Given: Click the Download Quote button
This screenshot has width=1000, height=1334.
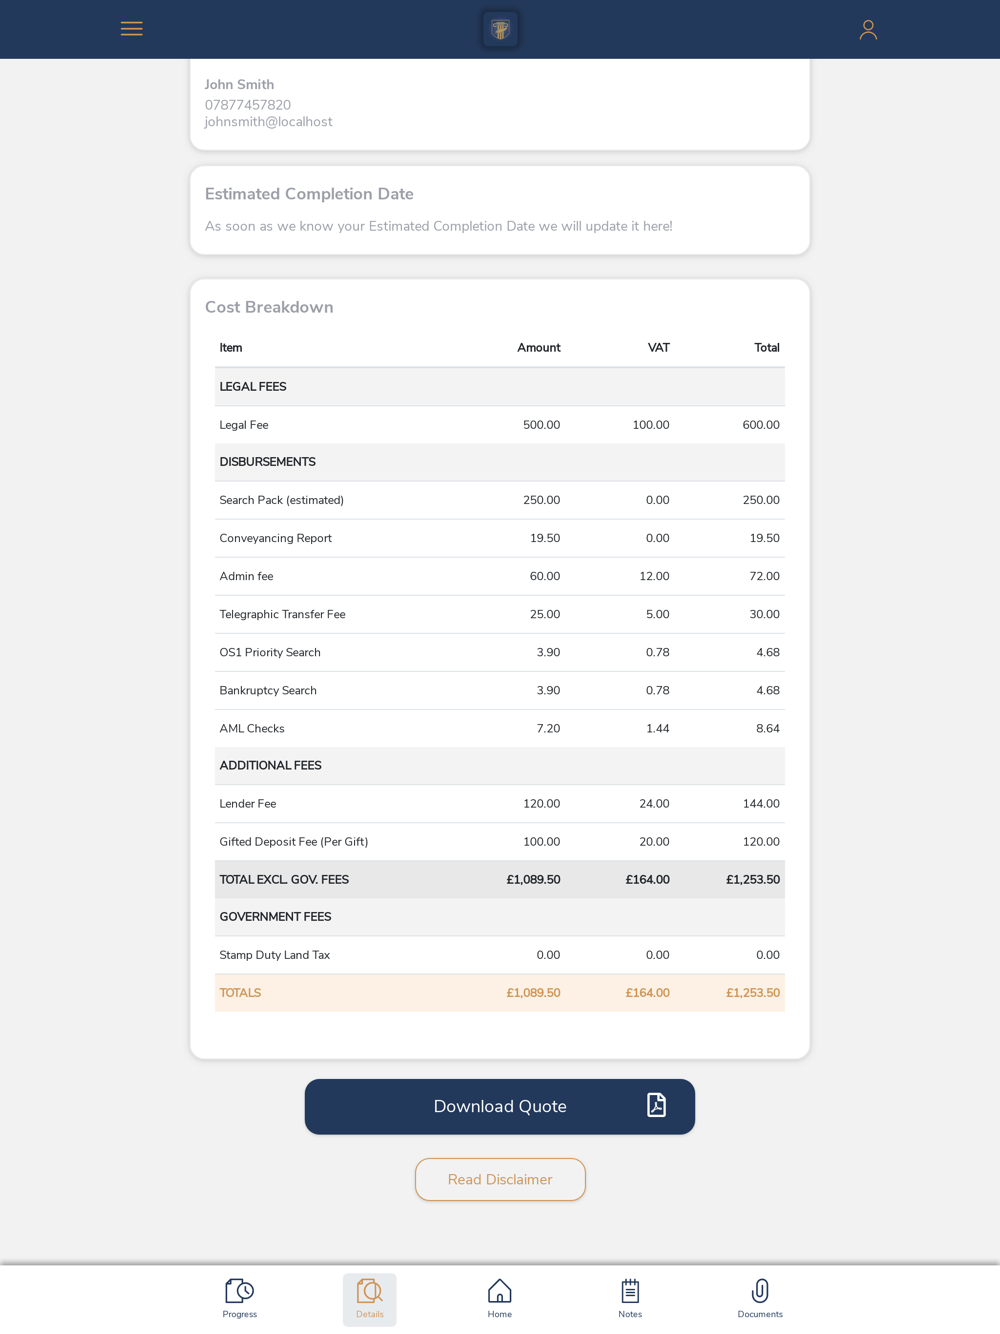Looking at the screenshot, I should point(500,1106).
